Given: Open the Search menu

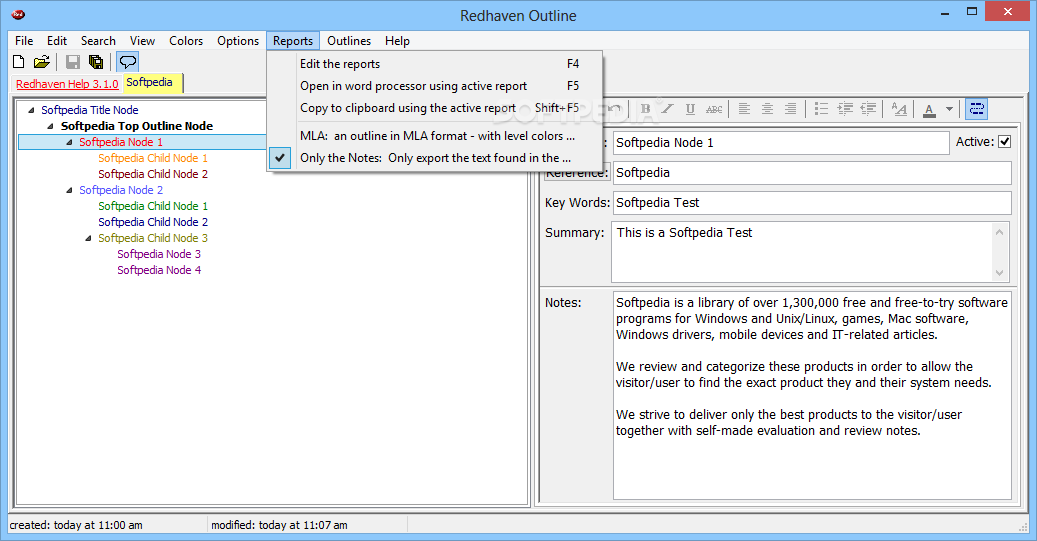Looking at the screenshot, I should pyautogui.click(x=98, y=41).
